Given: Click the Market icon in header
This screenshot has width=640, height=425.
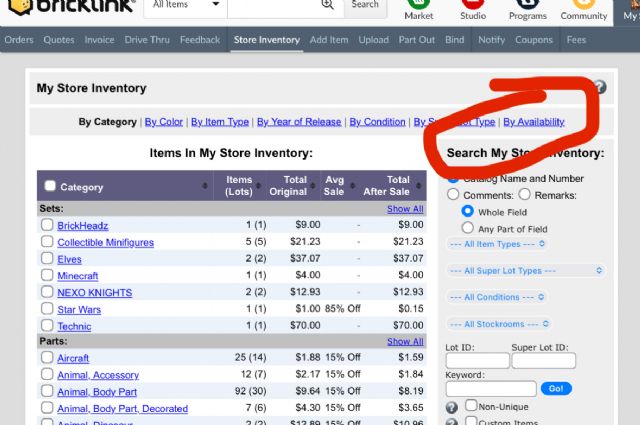Looking at the screenshot, I should pos(419,6).
